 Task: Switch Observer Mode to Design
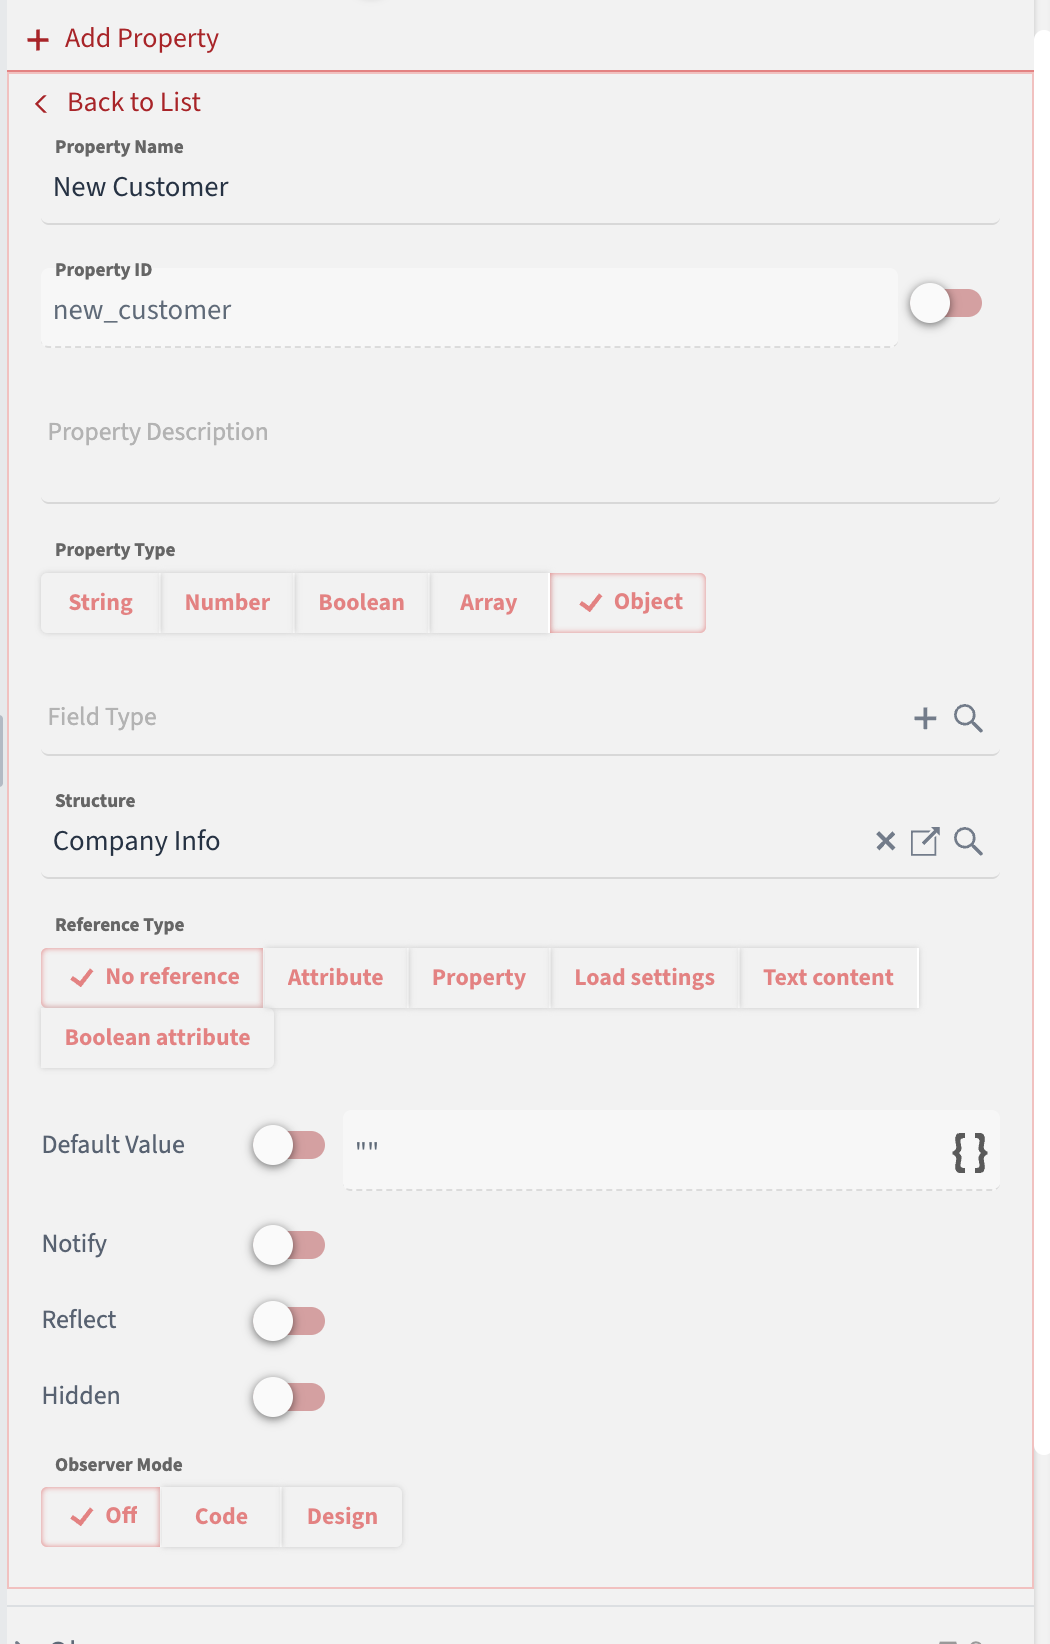pyautogui.click(x=342, y=1516)
